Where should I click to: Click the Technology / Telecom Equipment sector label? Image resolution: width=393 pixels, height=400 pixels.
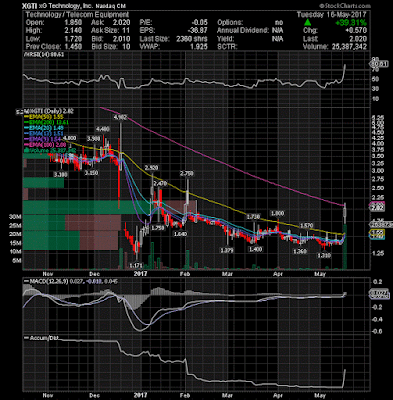(77, 15)
